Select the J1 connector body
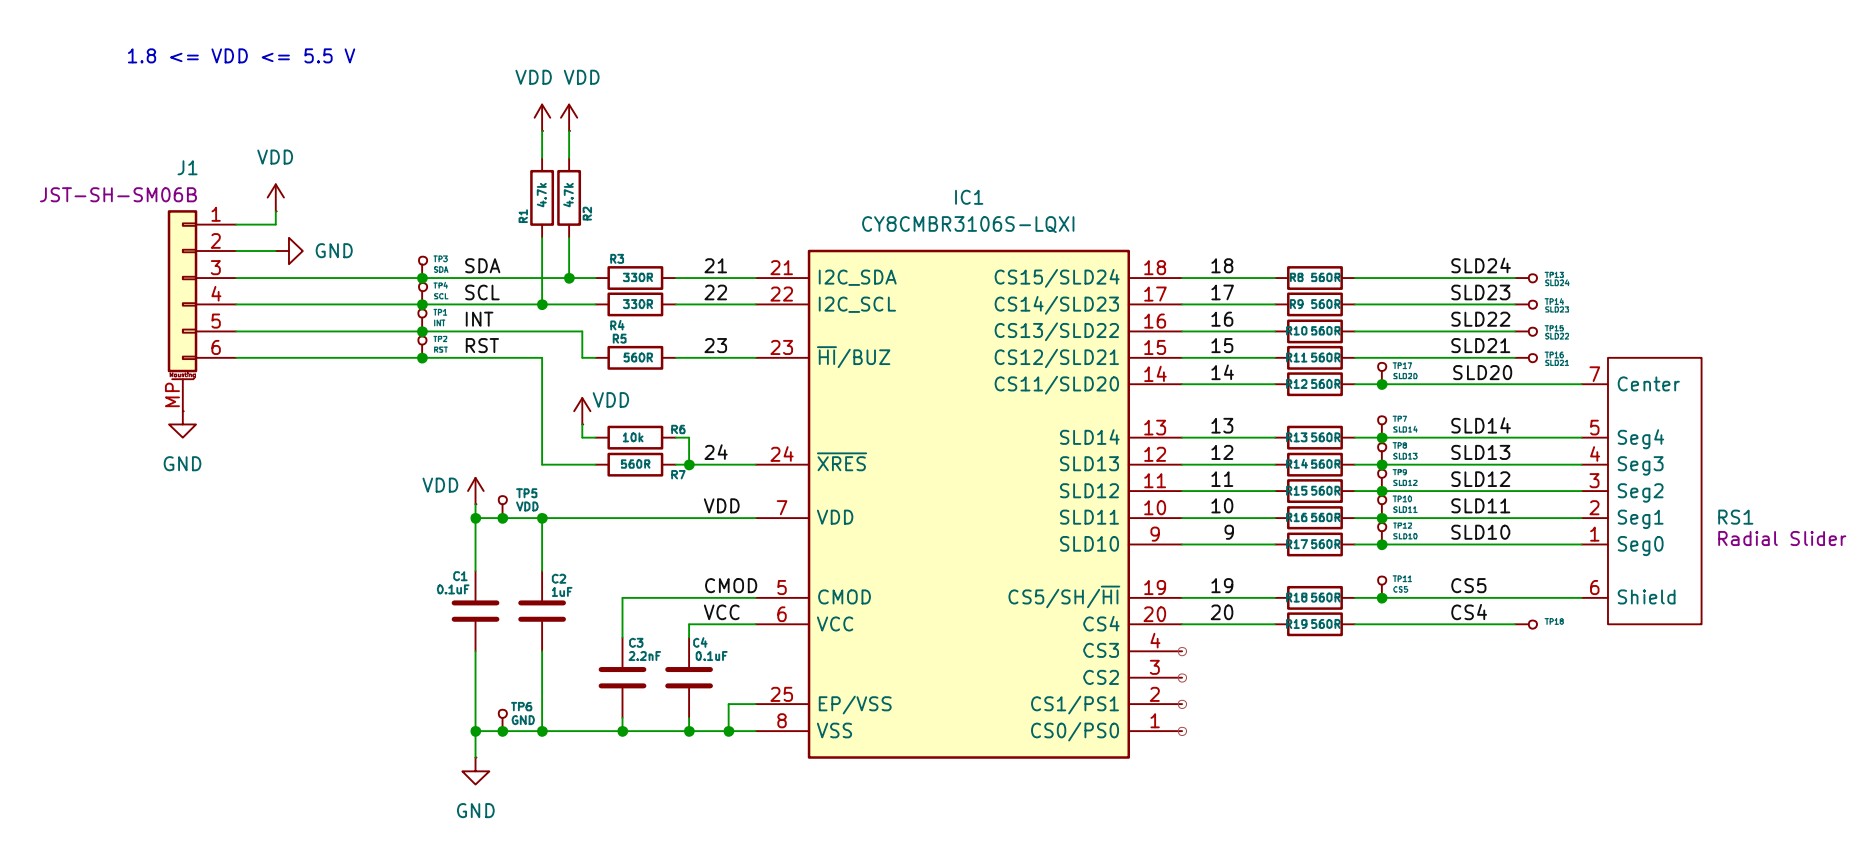 (x=182, y=291)
